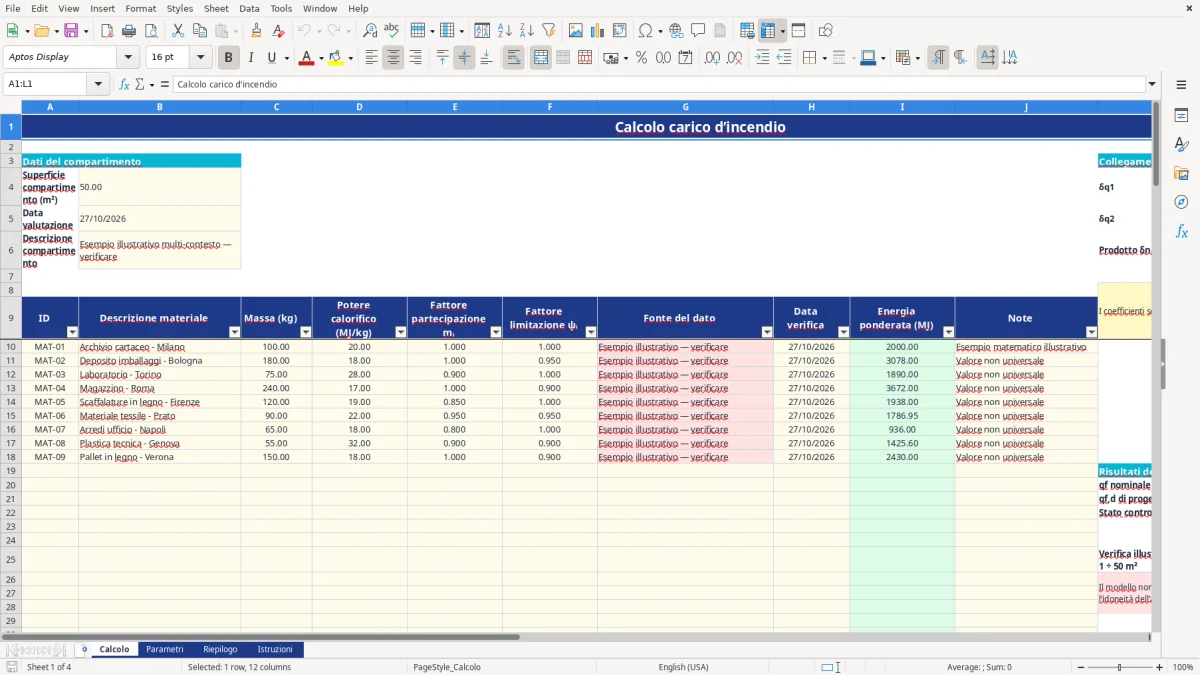Open Descrizione materiale filter dropdown
The image size is (1200, 675).
click(x=235, y=332)
